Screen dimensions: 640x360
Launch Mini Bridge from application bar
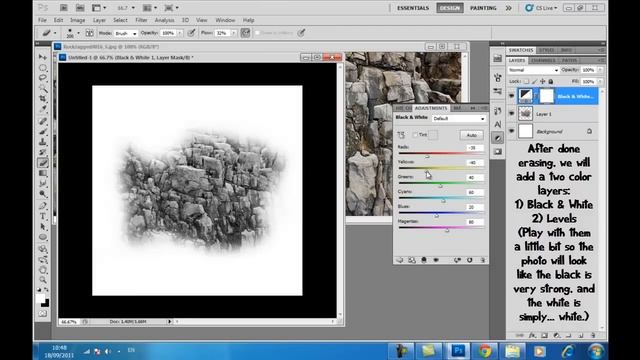click(80, 8)
